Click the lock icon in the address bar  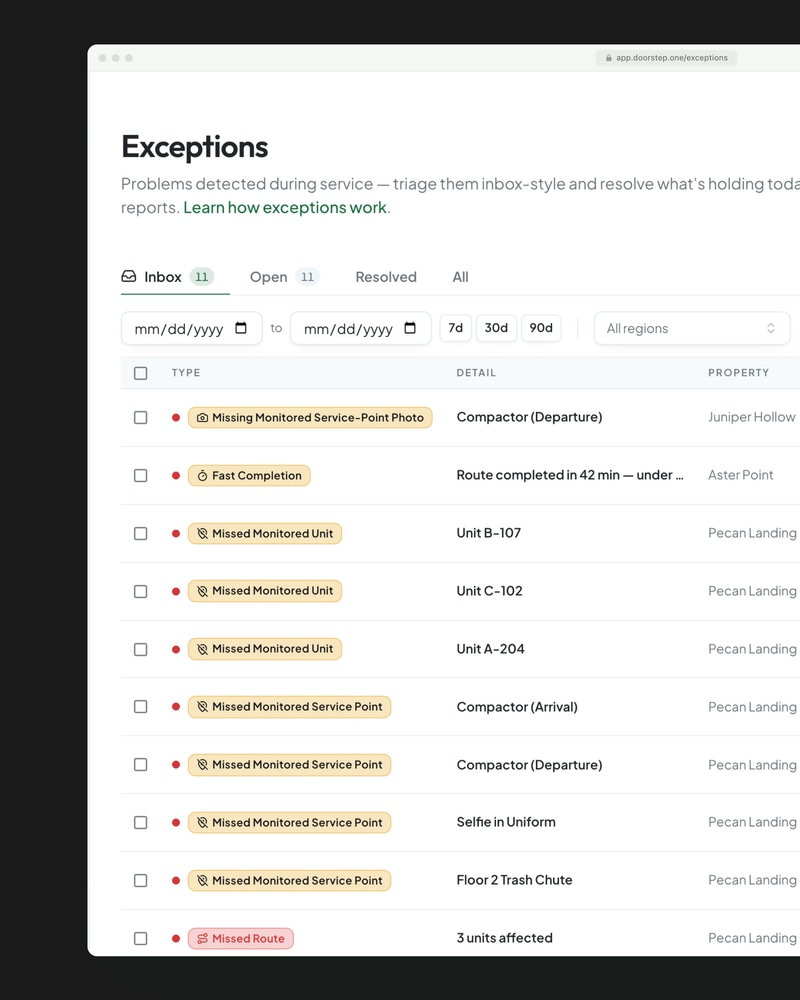coord(609,58)
